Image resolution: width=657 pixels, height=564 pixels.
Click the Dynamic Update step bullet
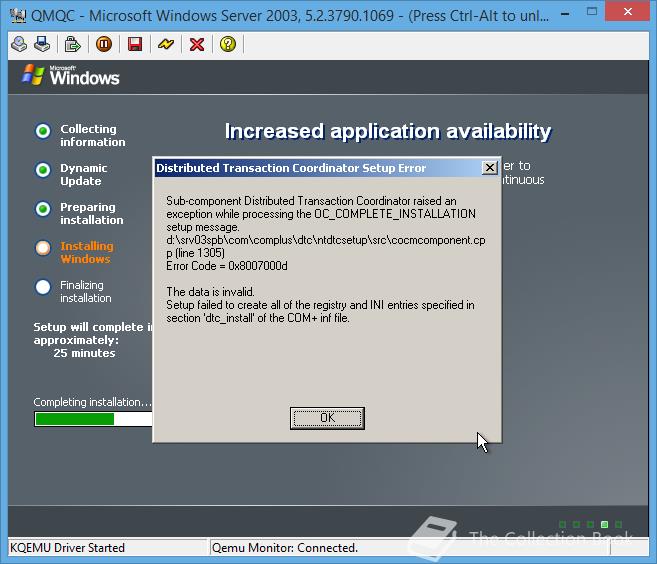43,170
